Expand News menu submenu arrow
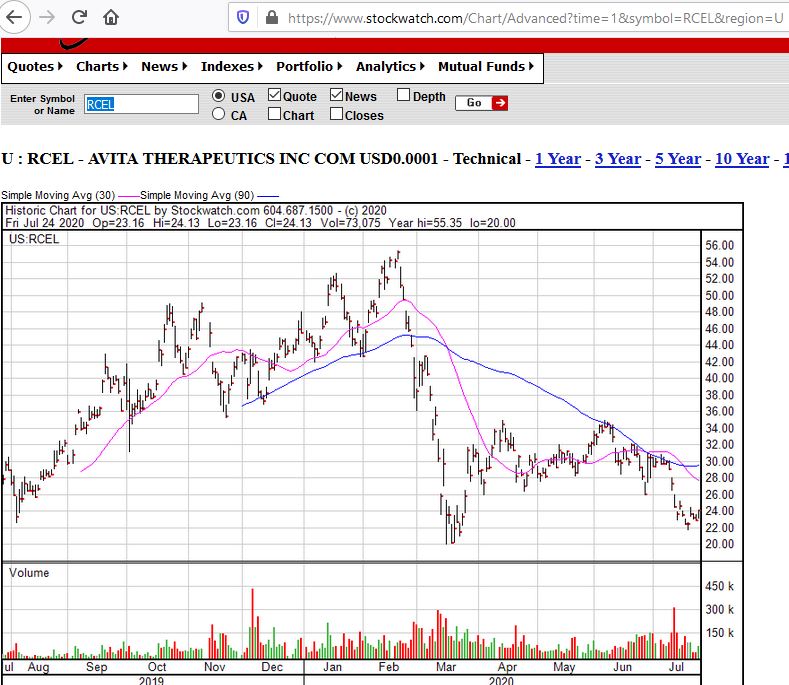789x685 pixels. (x=185, y=66)
